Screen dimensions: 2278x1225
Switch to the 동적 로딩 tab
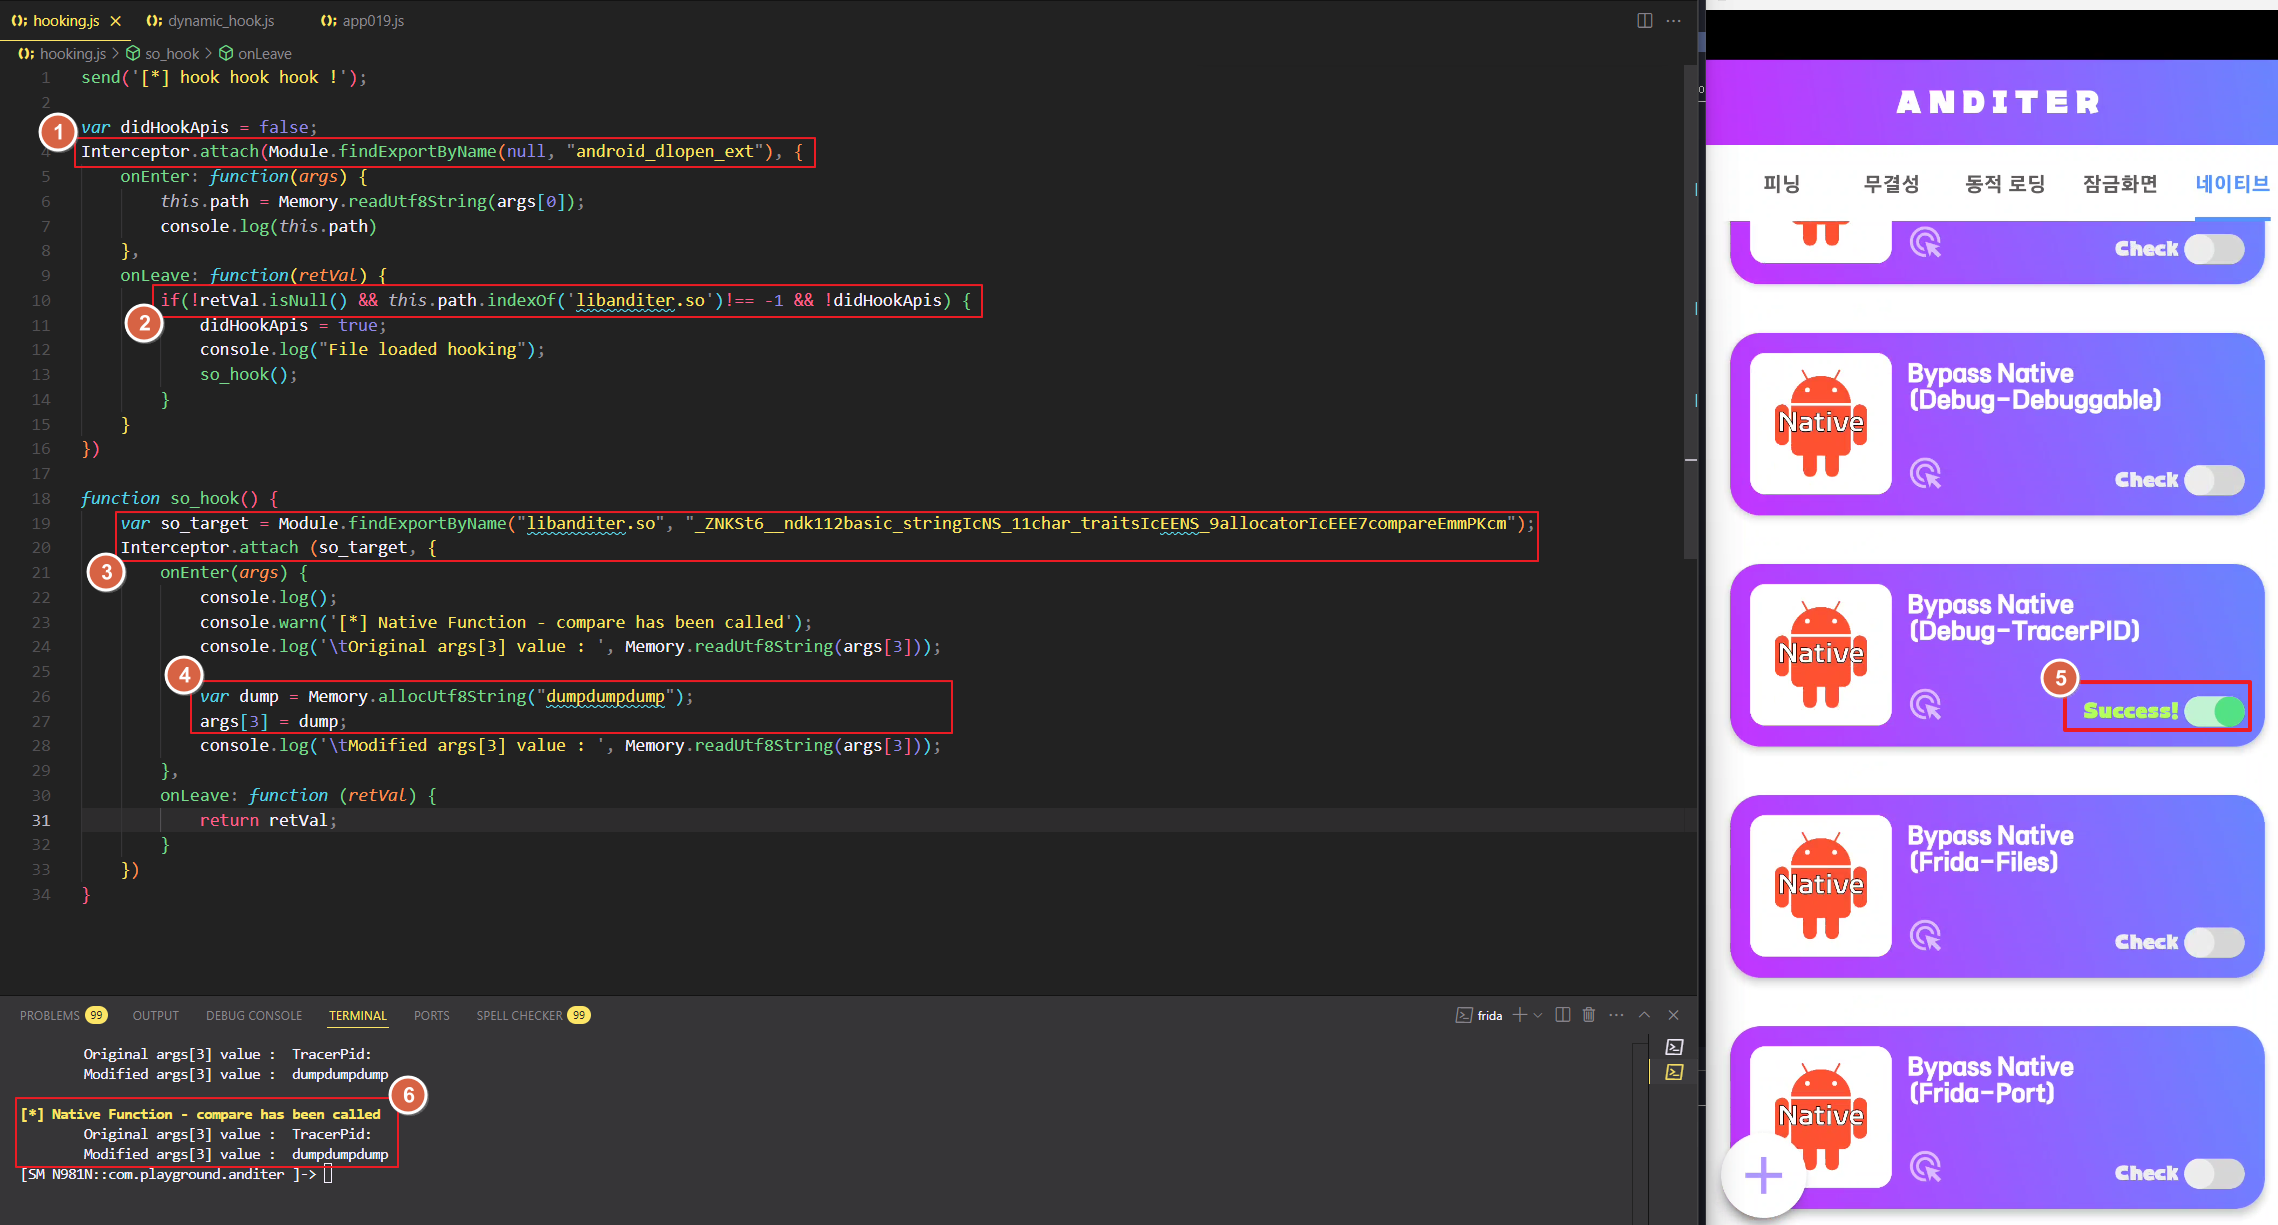pos(2005,184)
